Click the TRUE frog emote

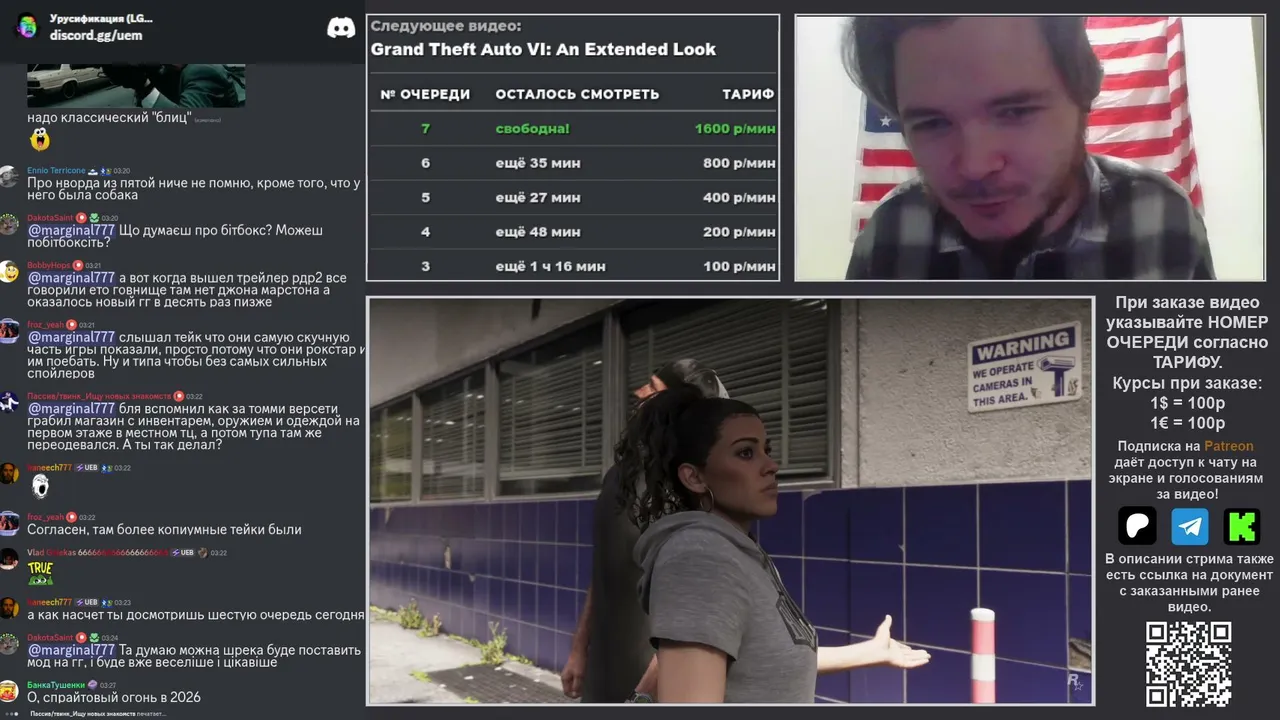pos(40,573)
